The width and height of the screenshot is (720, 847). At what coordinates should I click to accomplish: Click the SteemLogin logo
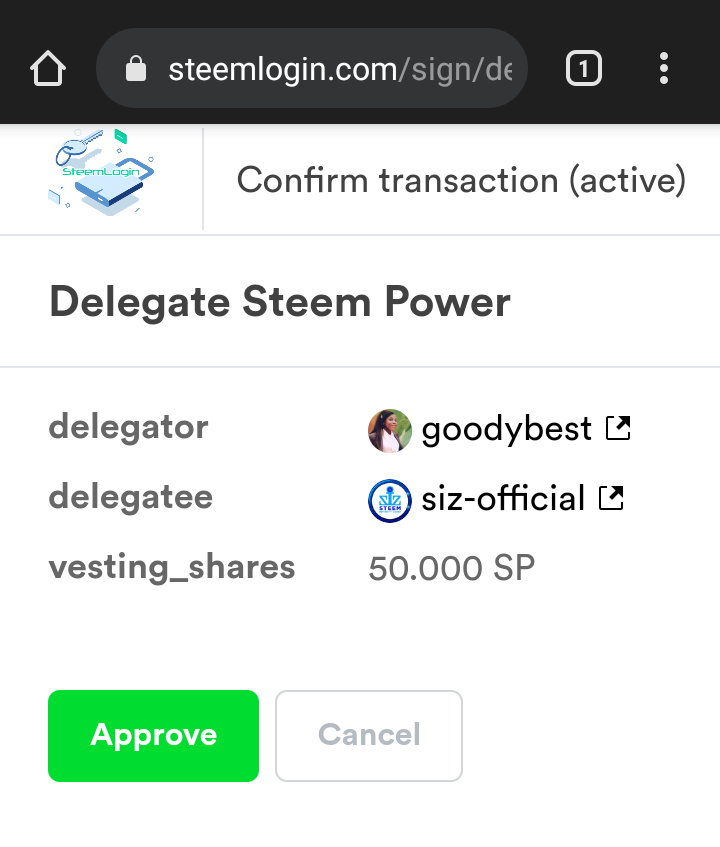pyautogui.click(x=102, y=173)
